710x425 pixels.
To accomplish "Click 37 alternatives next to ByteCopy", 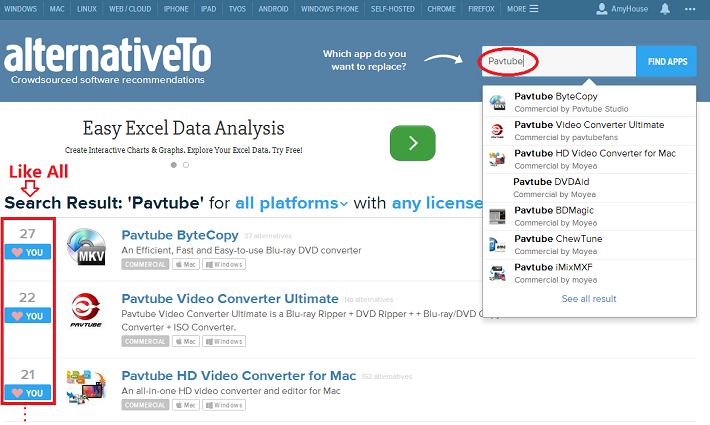I will pyautogui.click(x=268, y=236).
